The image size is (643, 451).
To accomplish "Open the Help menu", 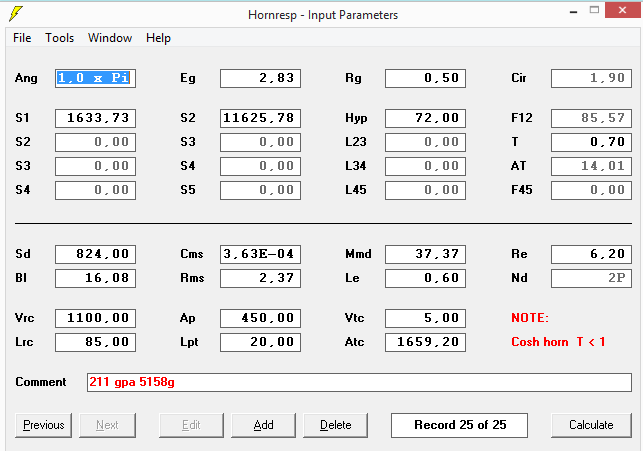I will [x=158, y=38].
